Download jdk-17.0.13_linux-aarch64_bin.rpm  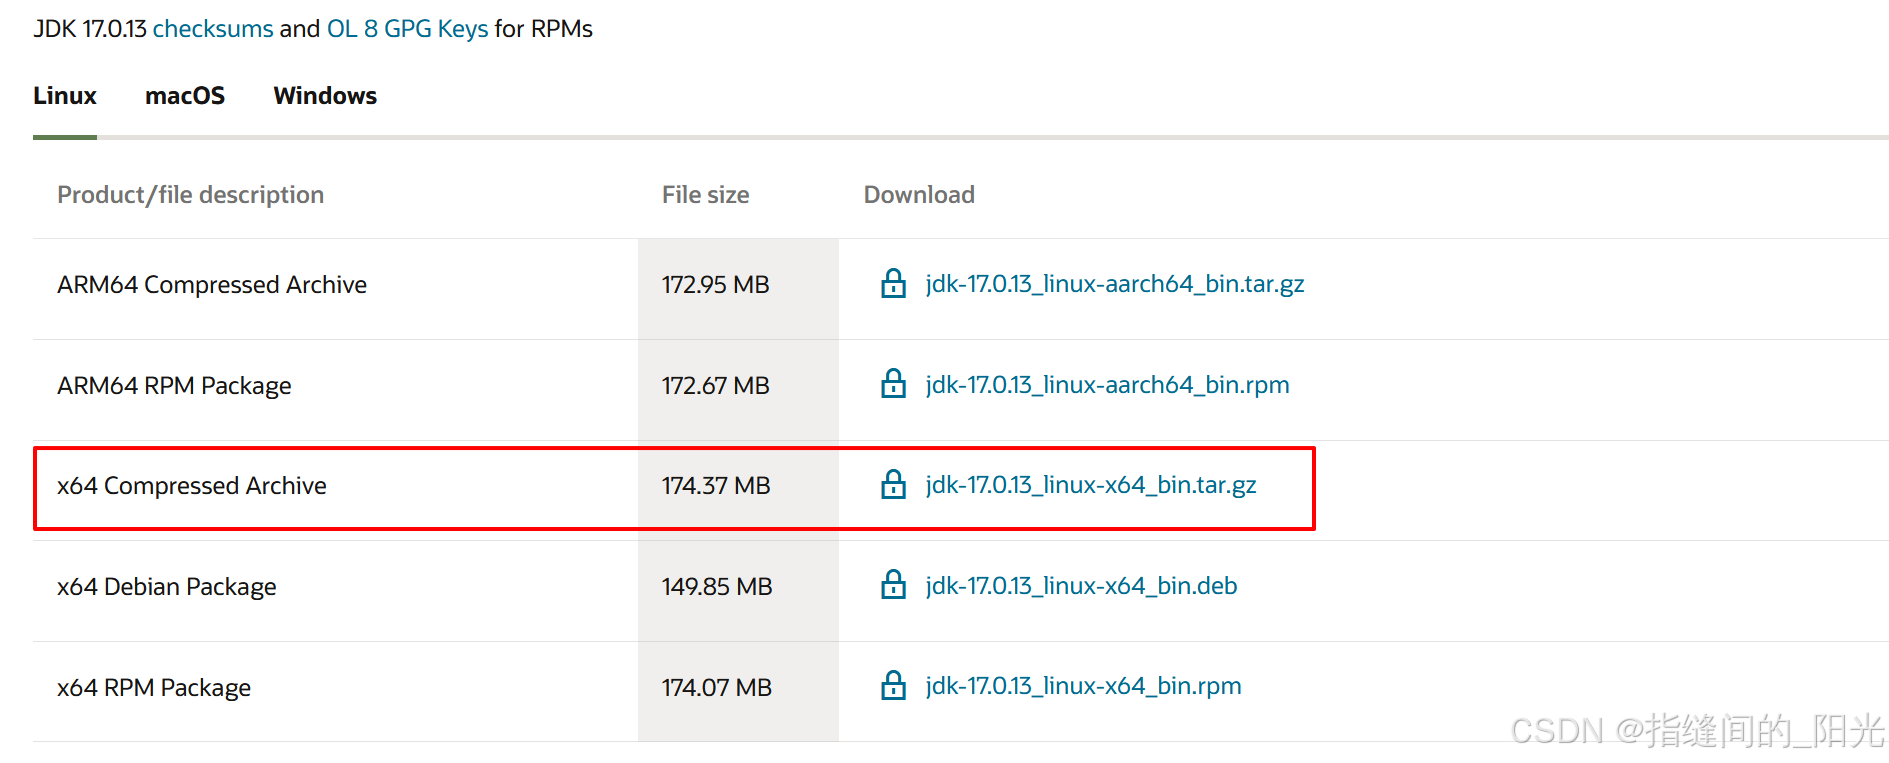(1107, 385)
